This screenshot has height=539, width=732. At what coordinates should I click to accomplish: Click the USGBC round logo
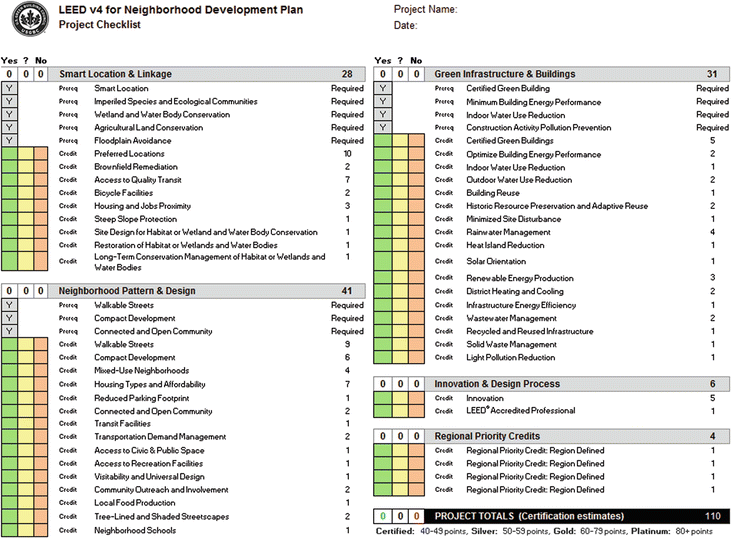[x=30, y=19]
